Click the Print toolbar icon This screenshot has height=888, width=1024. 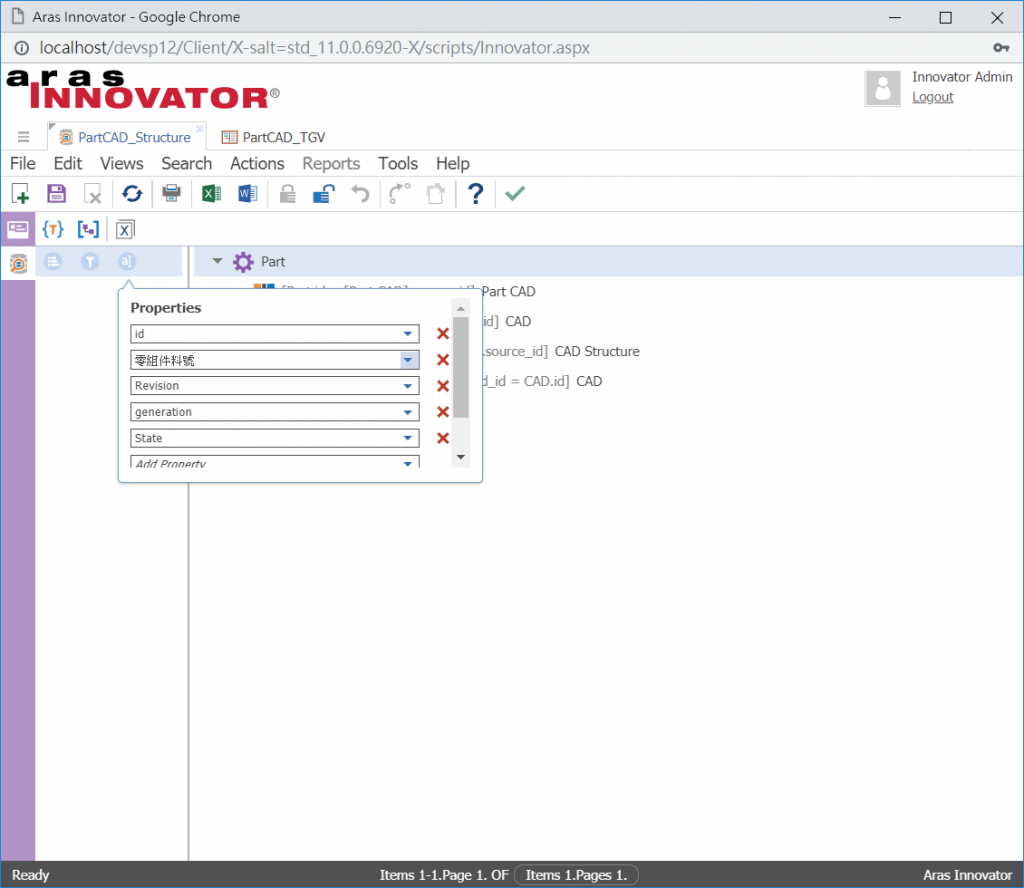[x=172, y=194]
